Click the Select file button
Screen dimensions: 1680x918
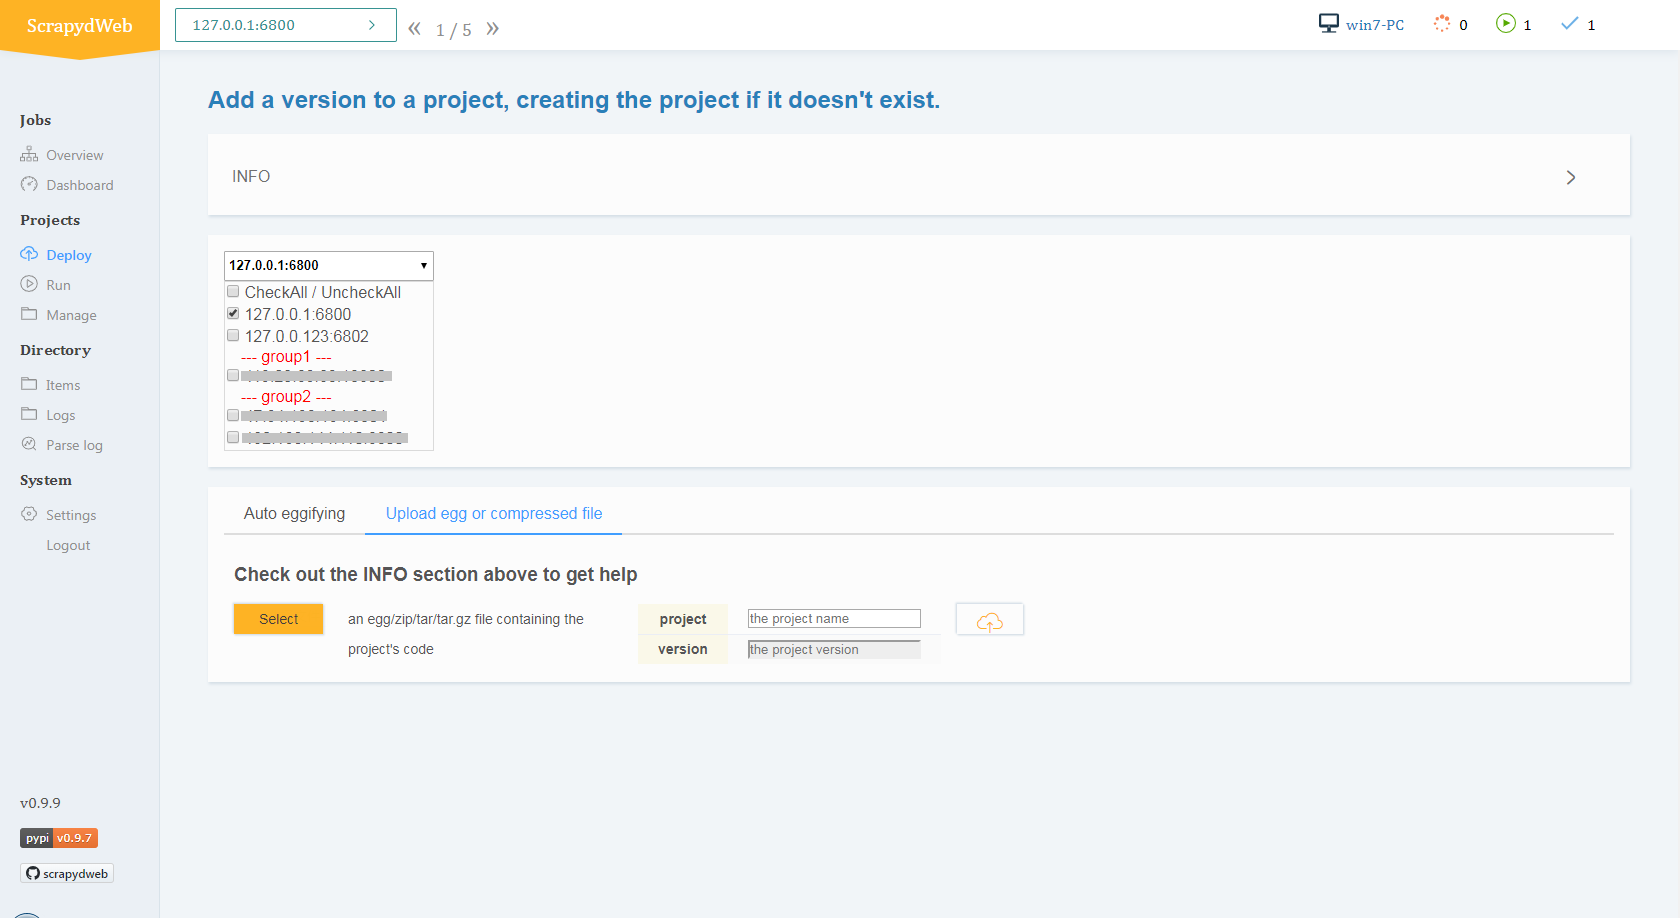(x=279, y=619)
